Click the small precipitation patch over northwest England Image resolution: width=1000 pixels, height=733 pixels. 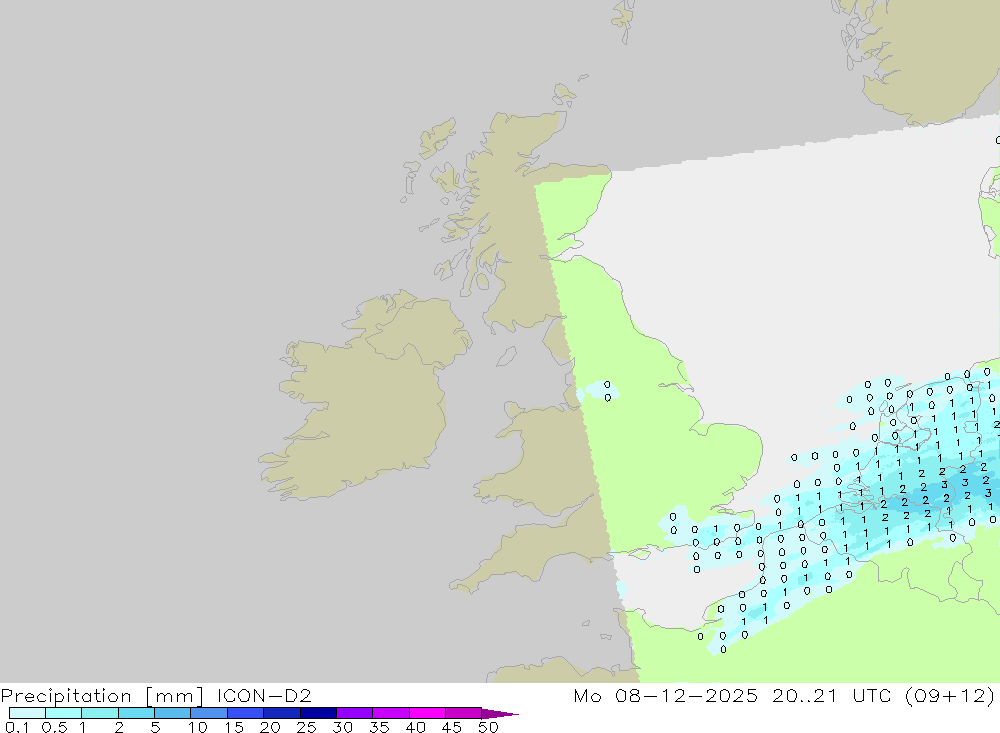[600, 391]
